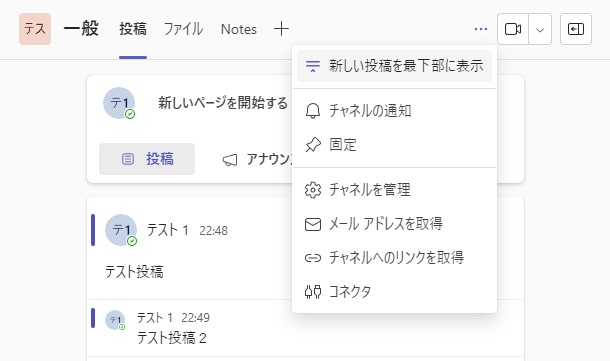Switch to the Notes tab

pyautogui.click(x=239, y=29)
